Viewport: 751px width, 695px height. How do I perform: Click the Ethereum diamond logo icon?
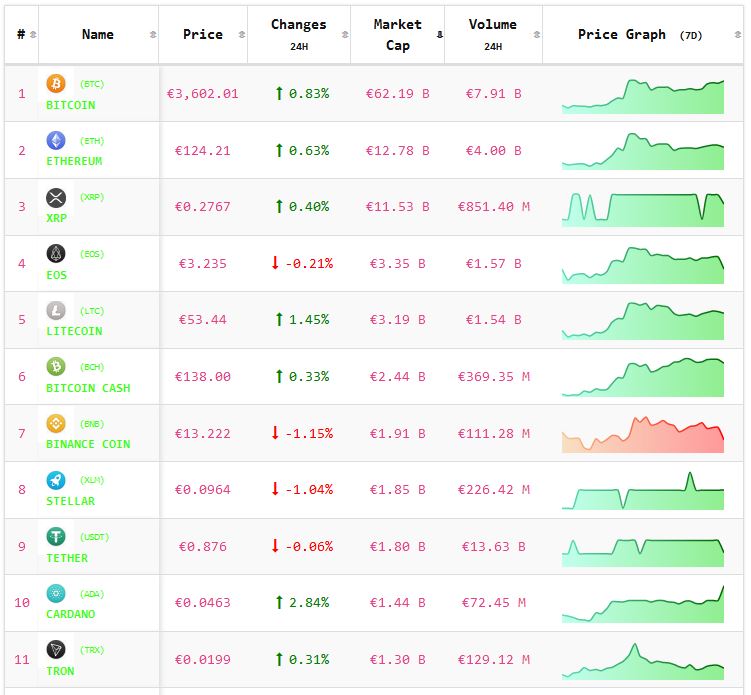56,141
